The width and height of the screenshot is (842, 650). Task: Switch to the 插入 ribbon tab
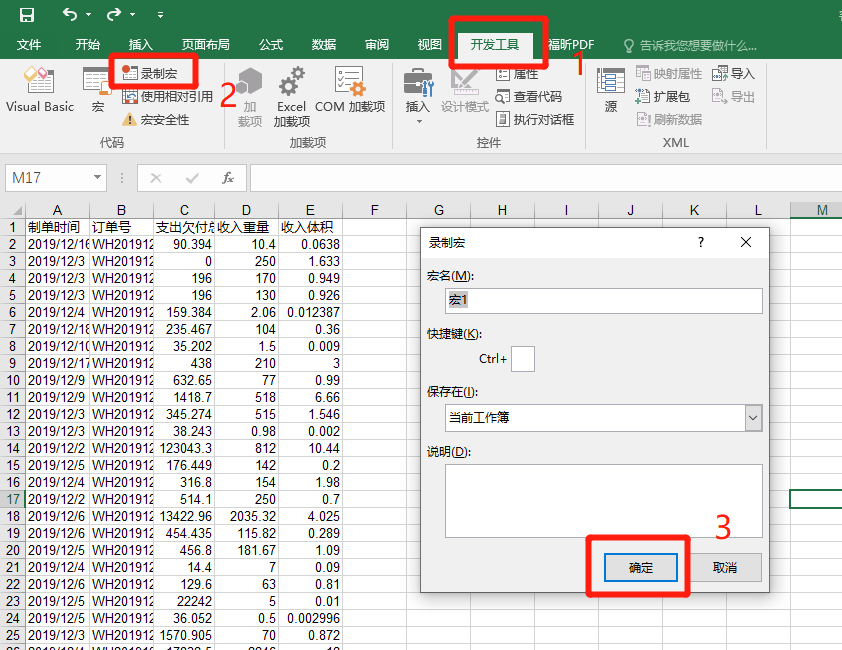[141, 45]
